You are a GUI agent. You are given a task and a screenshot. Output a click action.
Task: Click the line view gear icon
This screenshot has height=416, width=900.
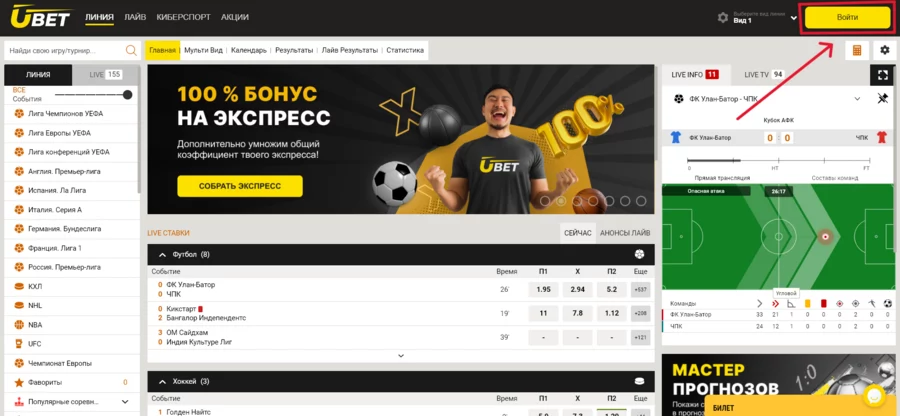pyautogui.click(x=723, y=18)
